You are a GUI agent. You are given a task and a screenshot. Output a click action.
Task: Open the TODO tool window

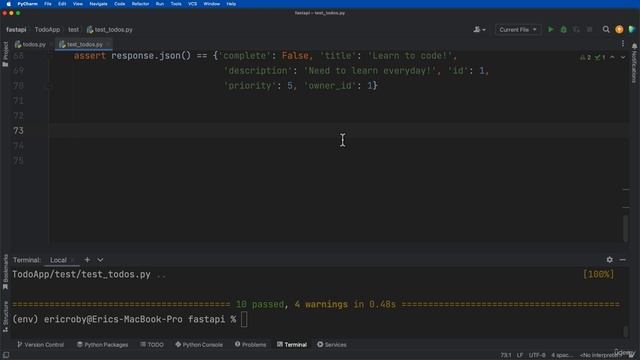(152, 345)
